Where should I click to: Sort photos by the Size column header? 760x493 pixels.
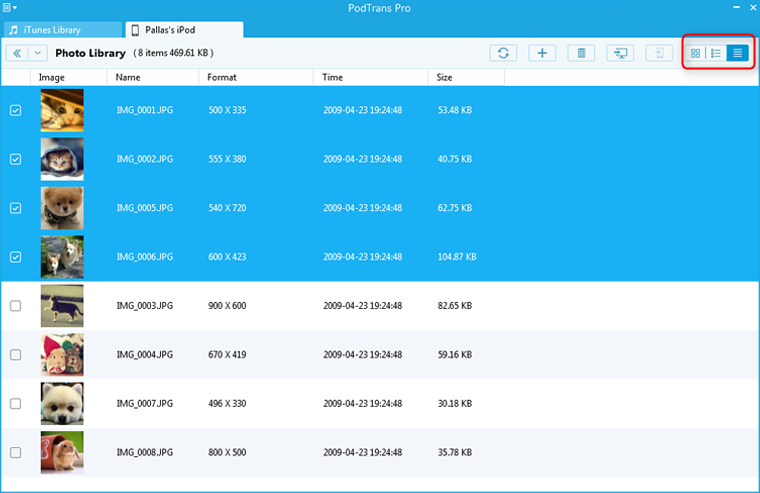coord(445,77)
